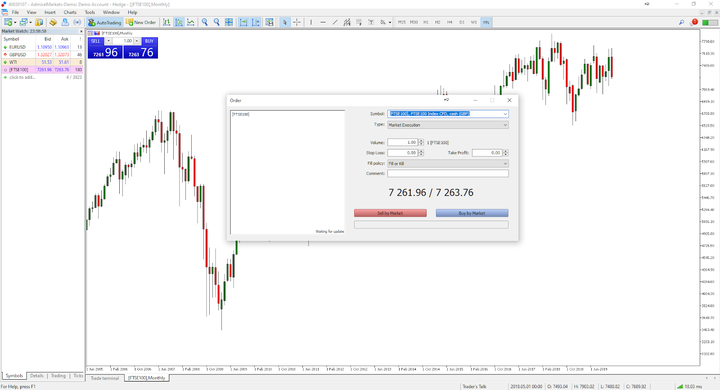Viewport: 720px width, 390px height.
Task: Click Sell by Market button
Action: (390, 213)
